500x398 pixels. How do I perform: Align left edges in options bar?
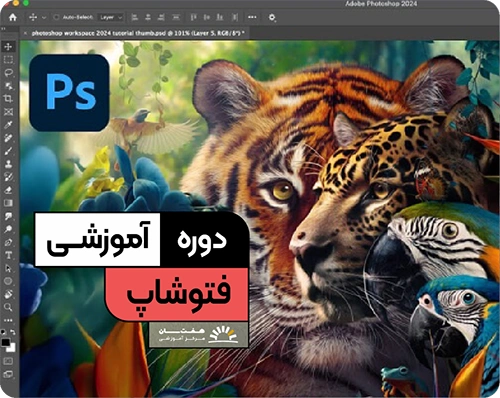[x=135, y=17]
